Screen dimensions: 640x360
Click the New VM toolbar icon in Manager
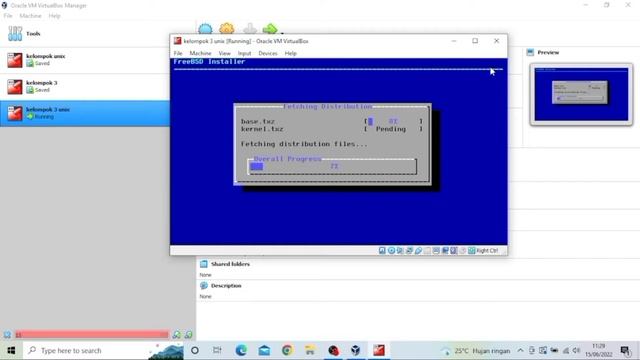point(205,29)
